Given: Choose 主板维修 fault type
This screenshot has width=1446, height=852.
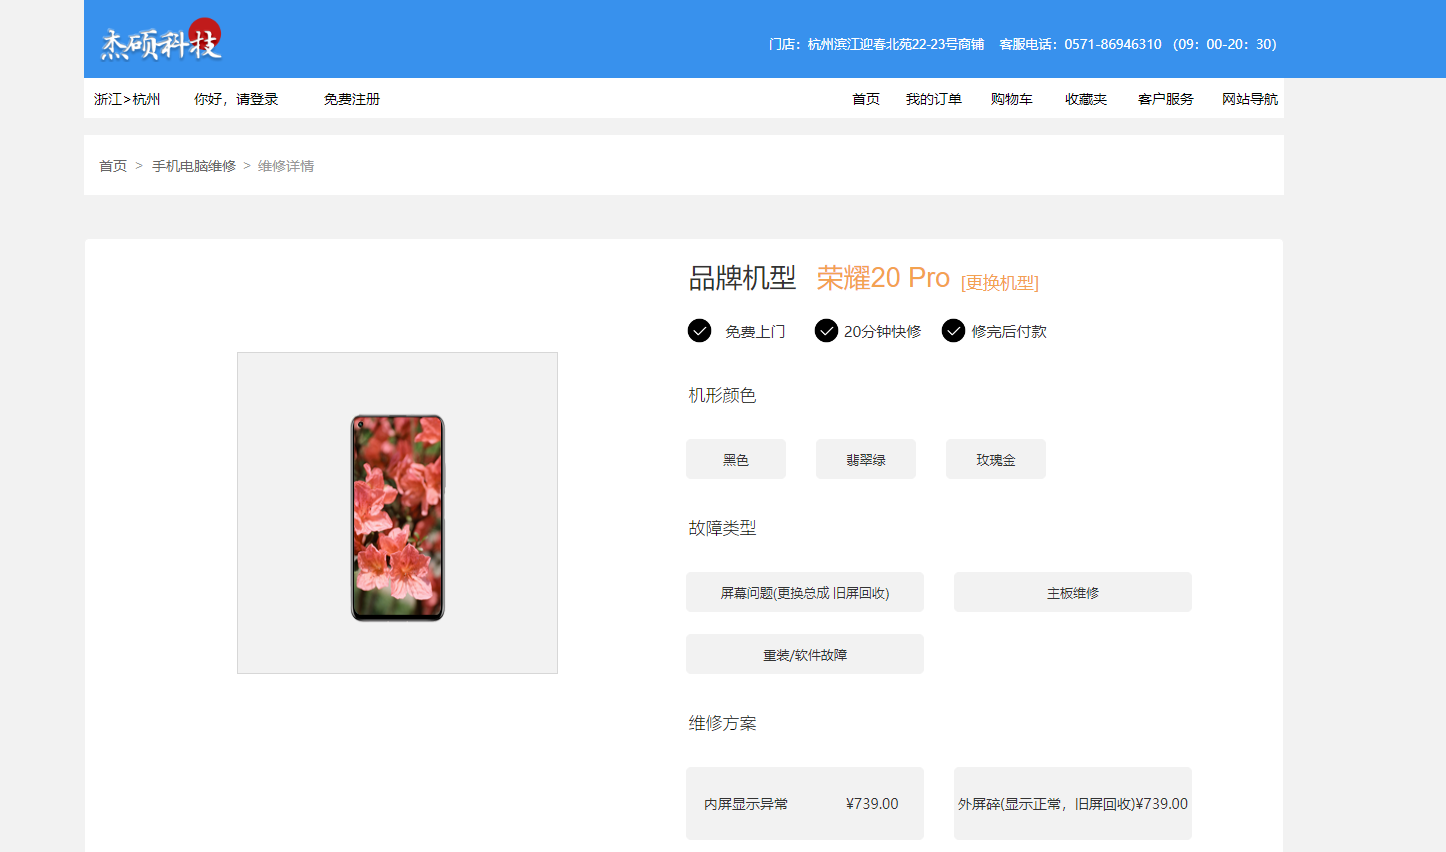Looking at the screenshot, I should 1073,592.
